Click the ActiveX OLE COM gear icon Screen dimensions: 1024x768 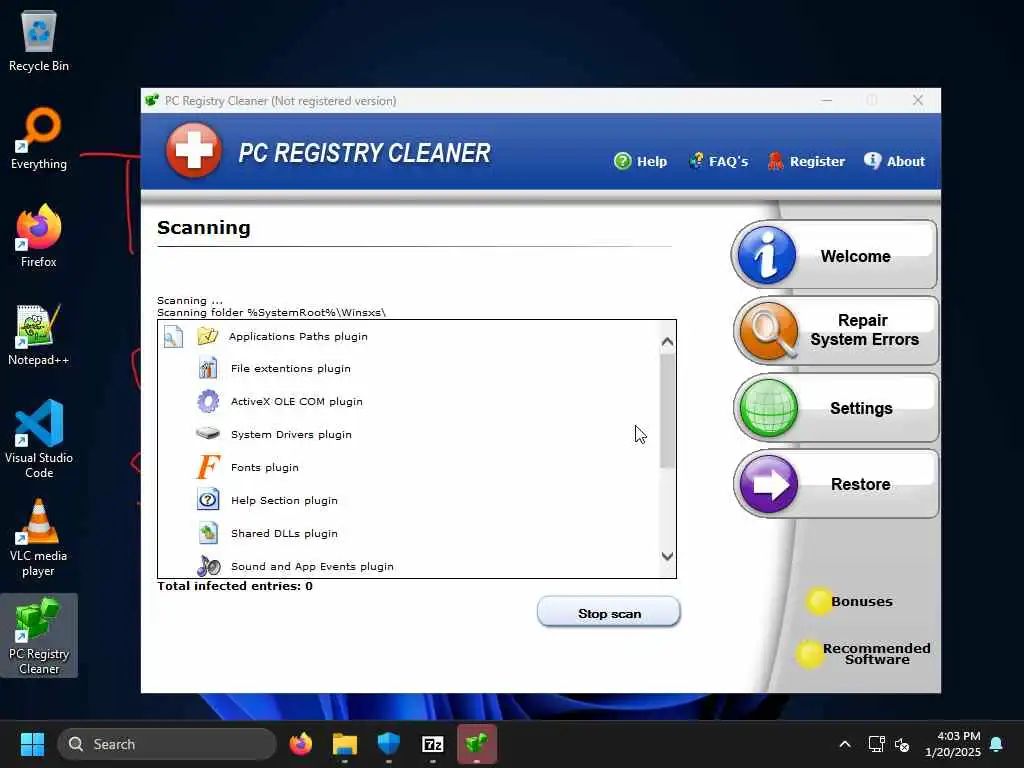coord(208,401)
